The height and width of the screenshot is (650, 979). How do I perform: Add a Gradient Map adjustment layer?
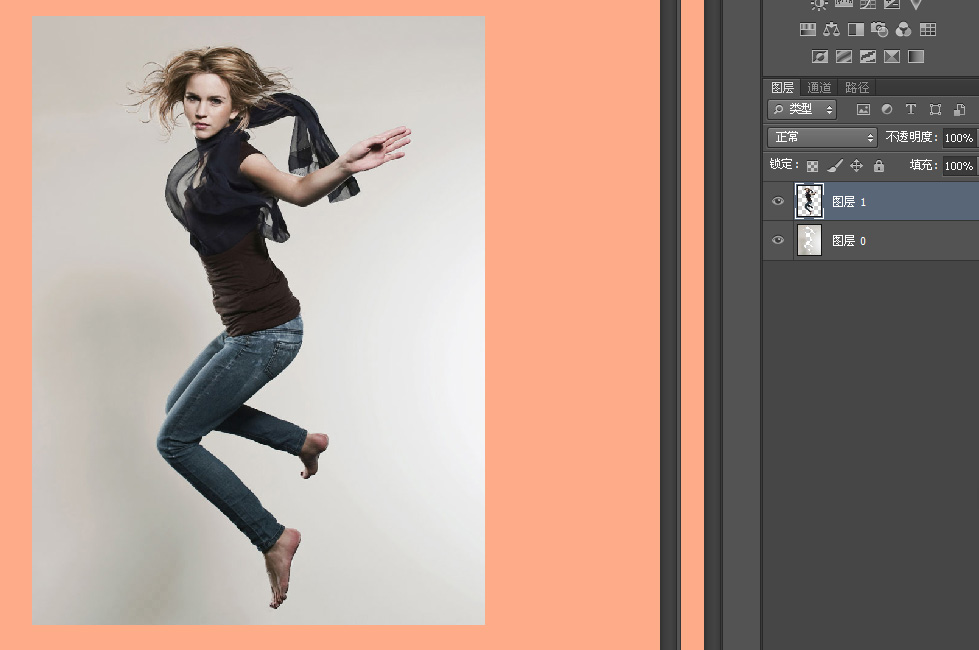point(916,57)
